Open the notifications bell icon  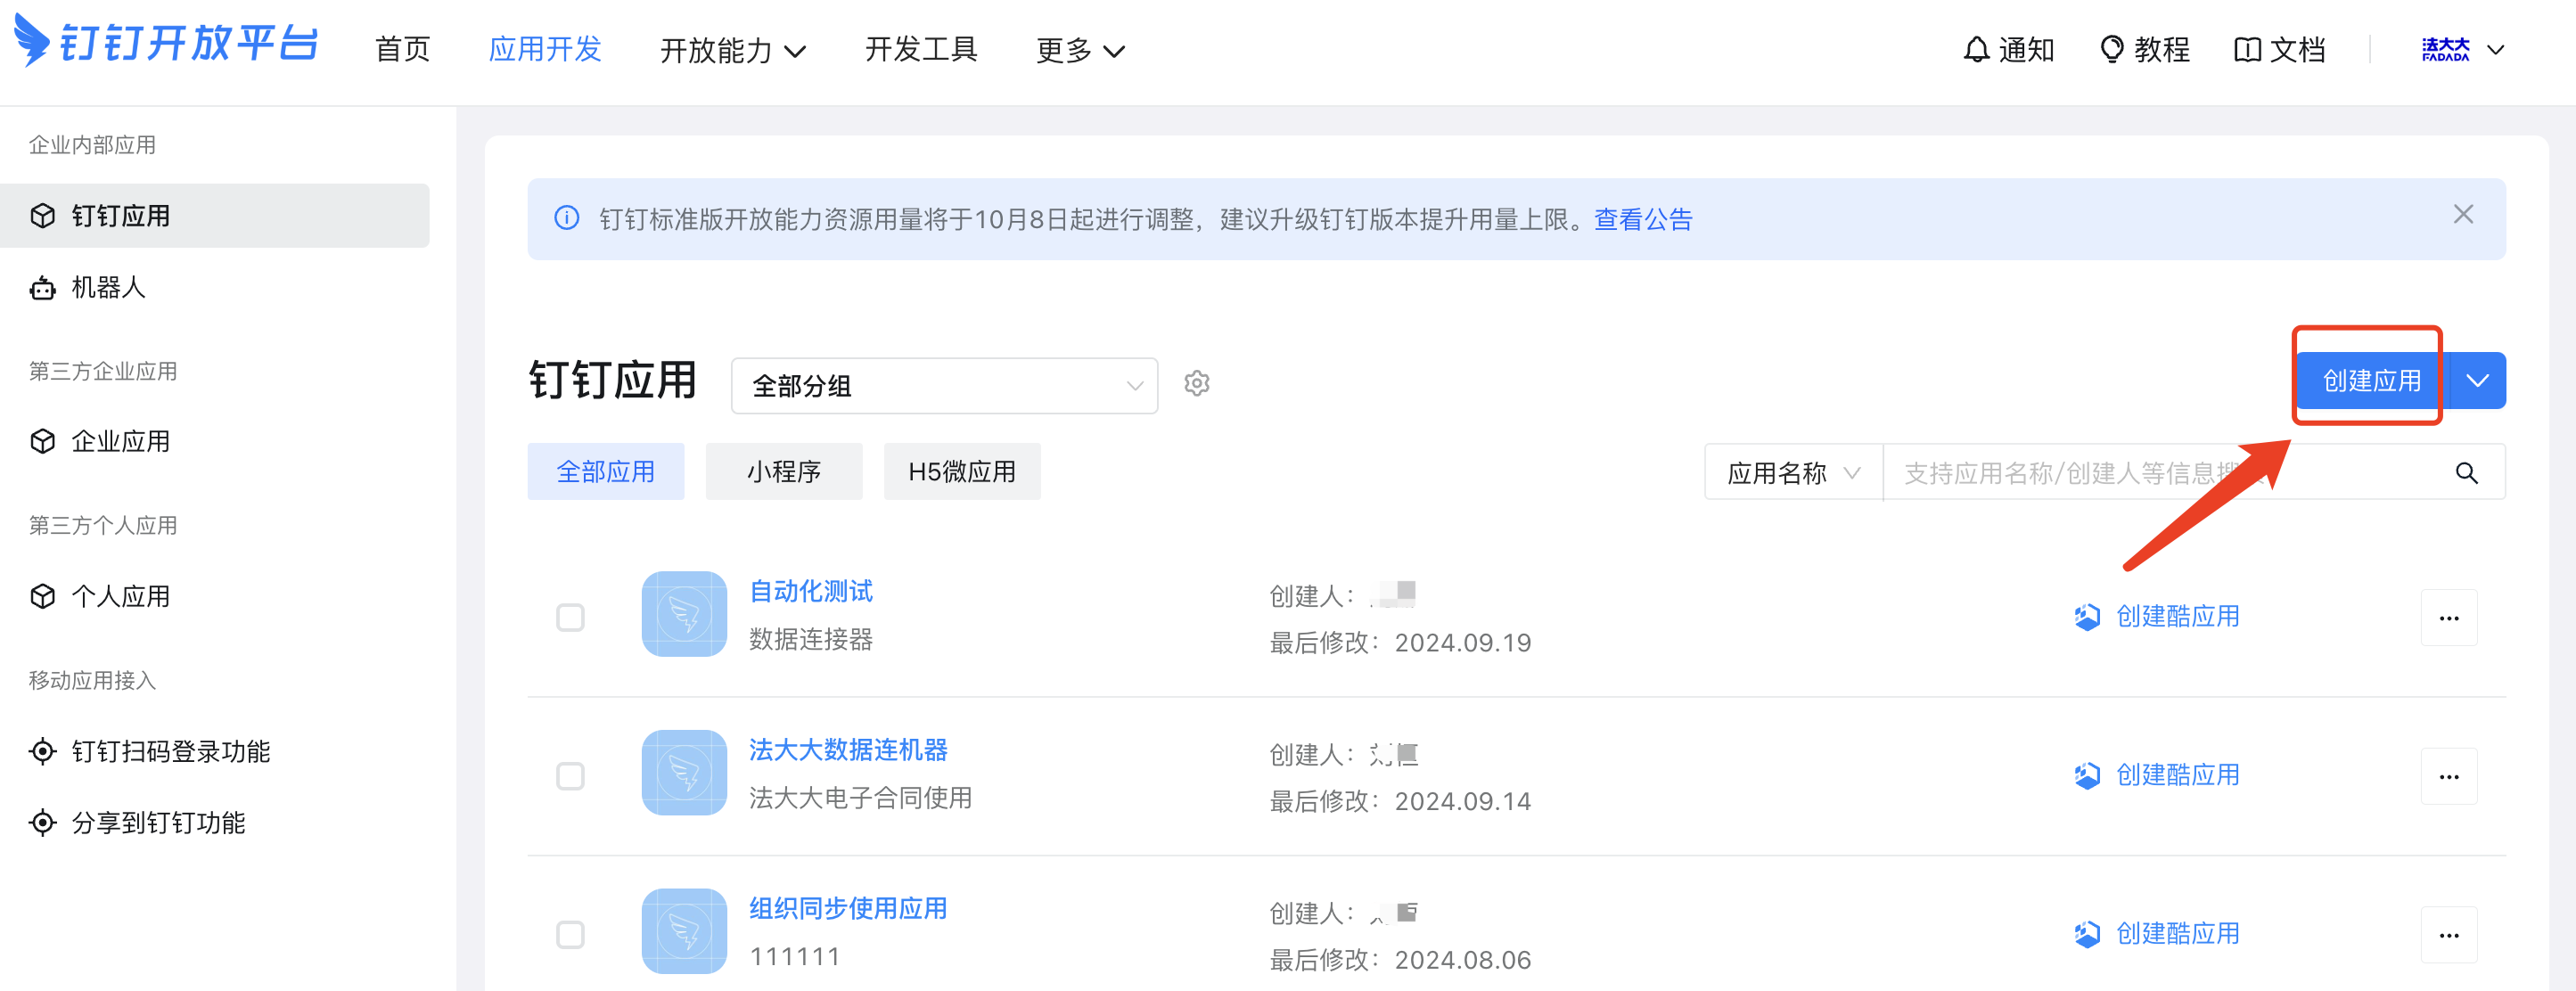pos(1975,49)
